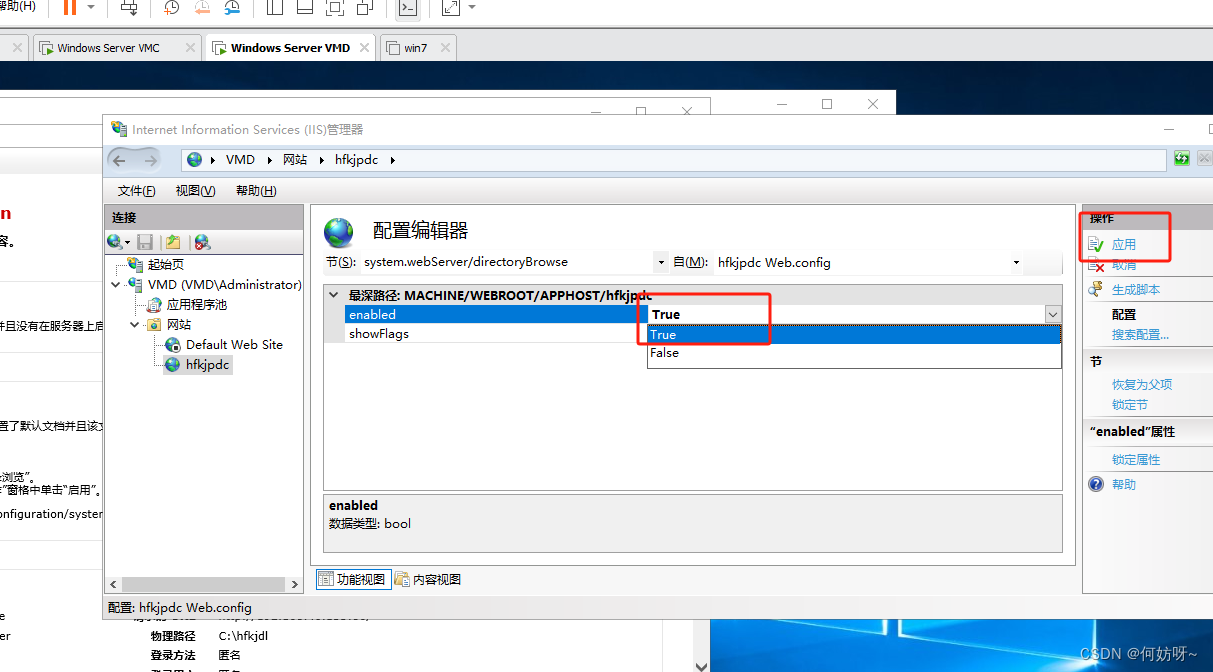The width and height of the screenshot is (1213, 672).
Task: Close the Windows Server VMC tab
Action: coord(188,48)
